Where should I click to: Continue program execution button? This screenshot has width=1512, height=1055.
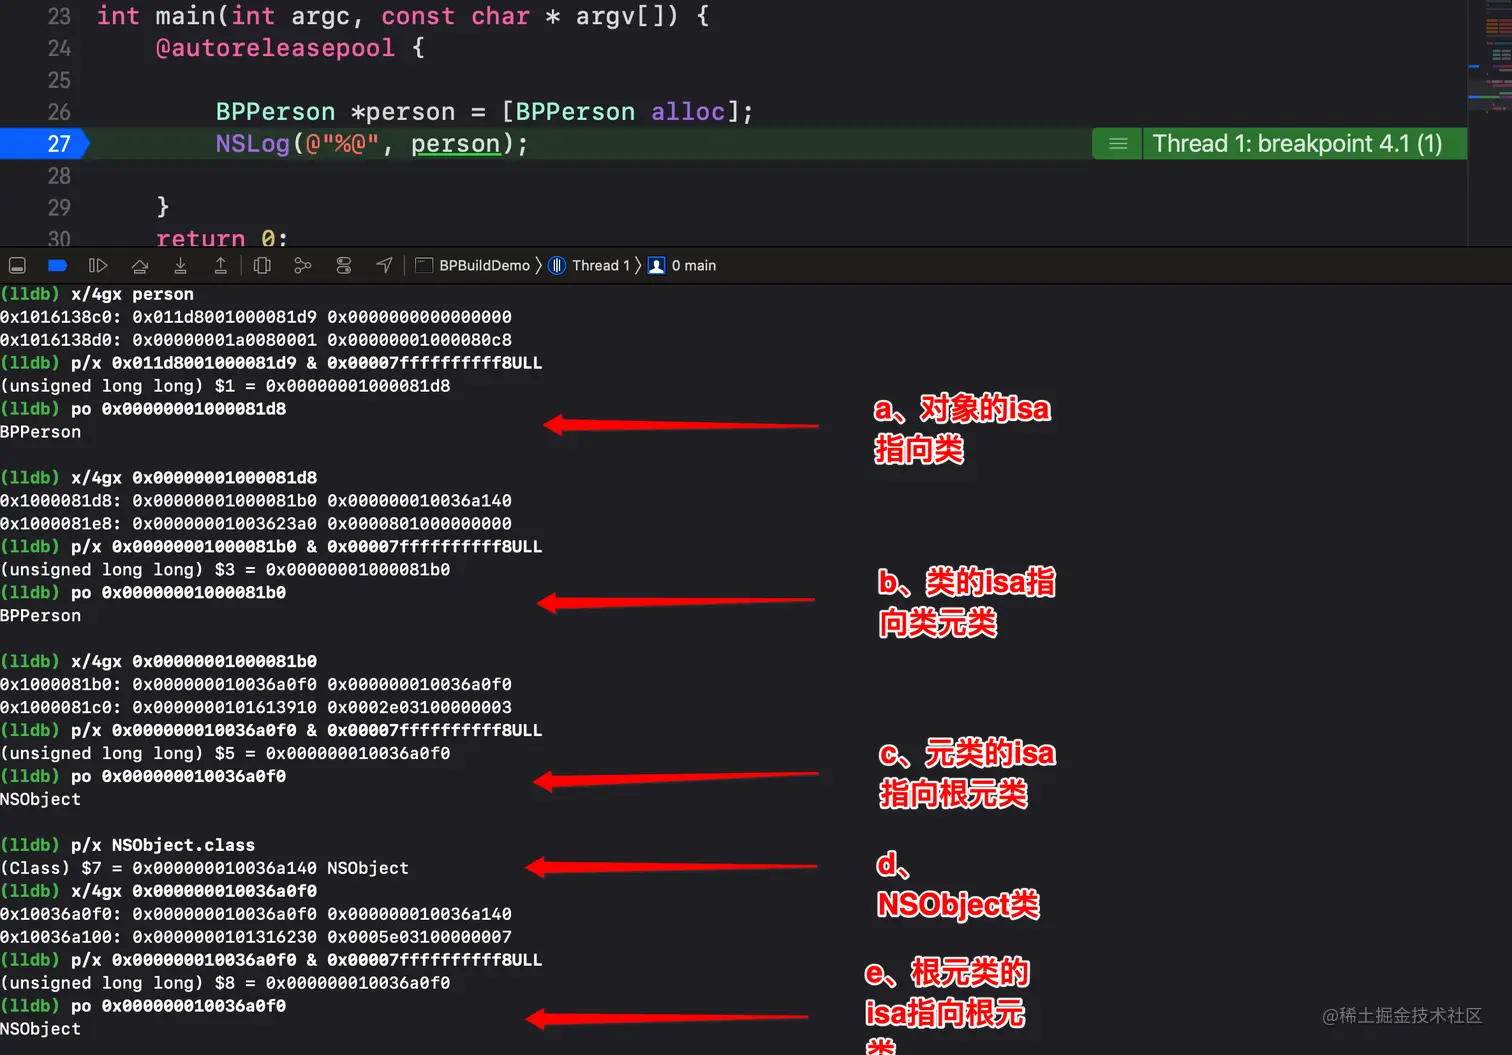[98, 266]
